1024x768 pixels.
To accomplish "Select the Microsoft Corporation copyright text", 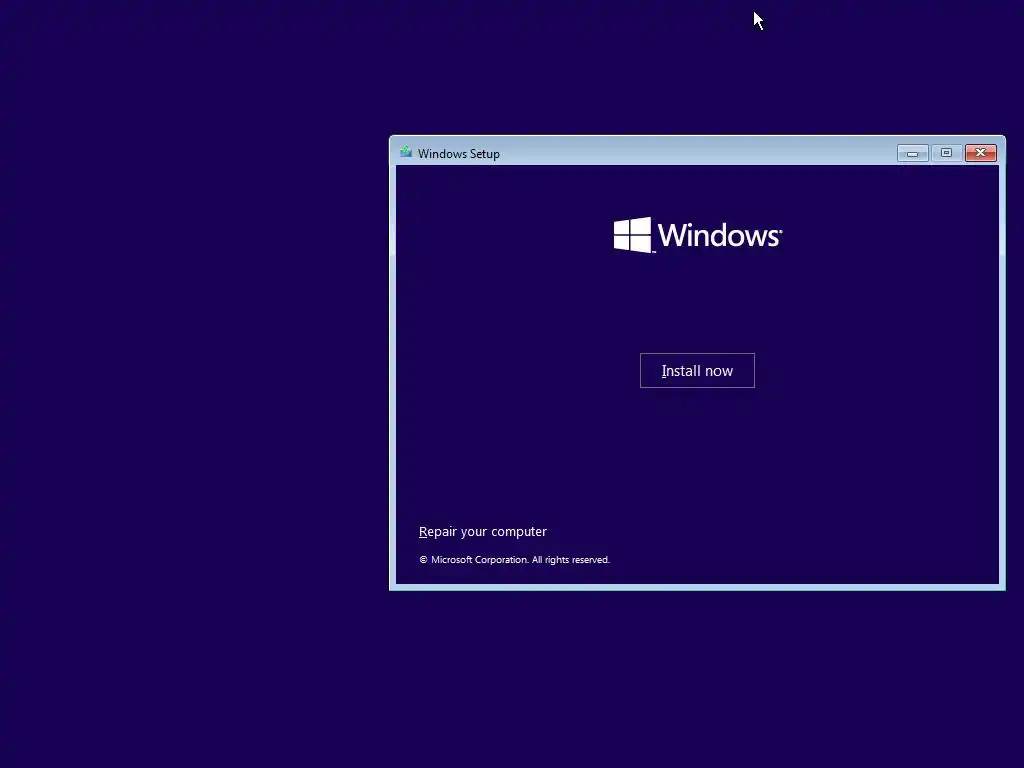I will click(x=515, y=560).
